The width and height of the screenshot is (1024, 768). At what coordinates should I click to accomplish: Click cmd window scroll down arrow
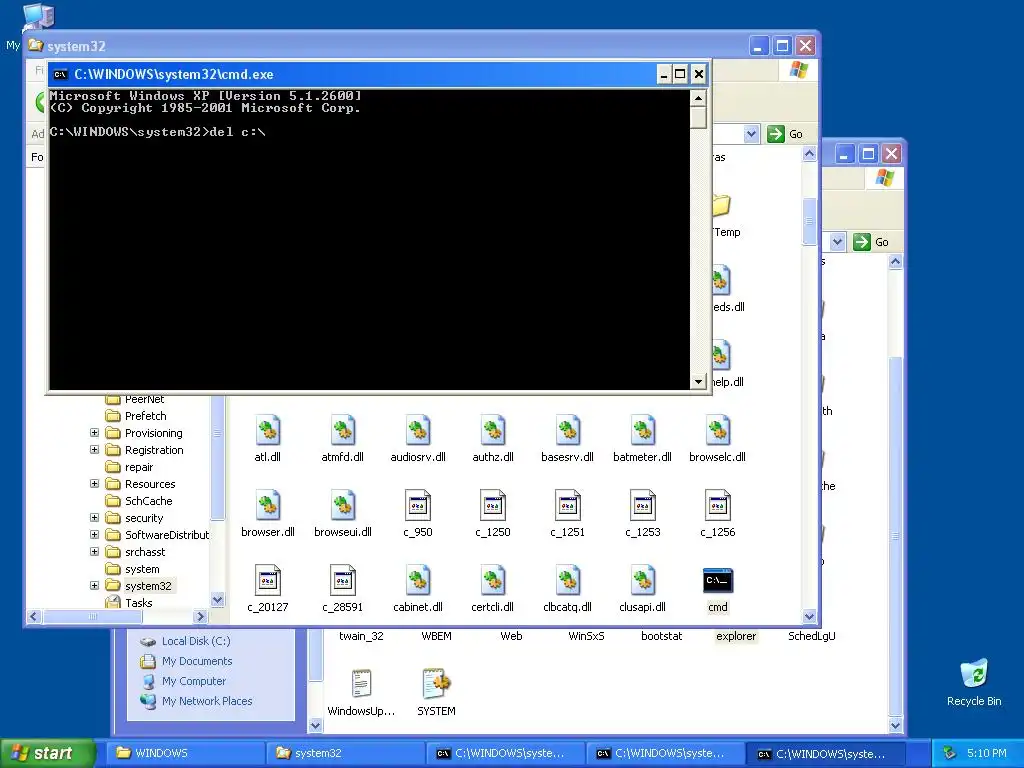[698, 382]
